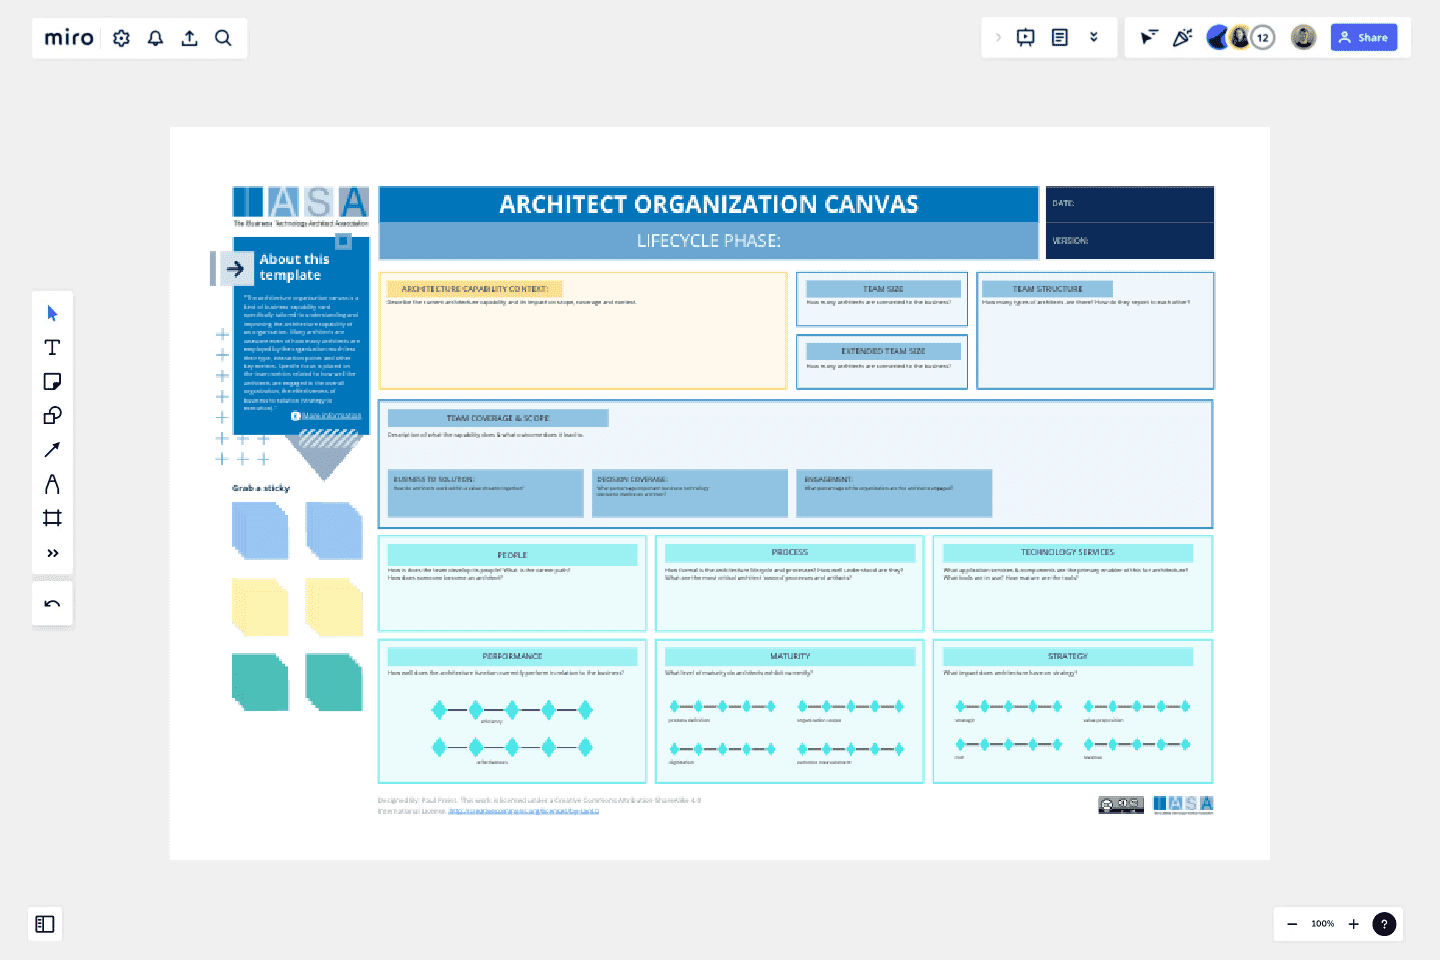Click the export upload icon
The image size is (1440, 960).
[189, 38]
